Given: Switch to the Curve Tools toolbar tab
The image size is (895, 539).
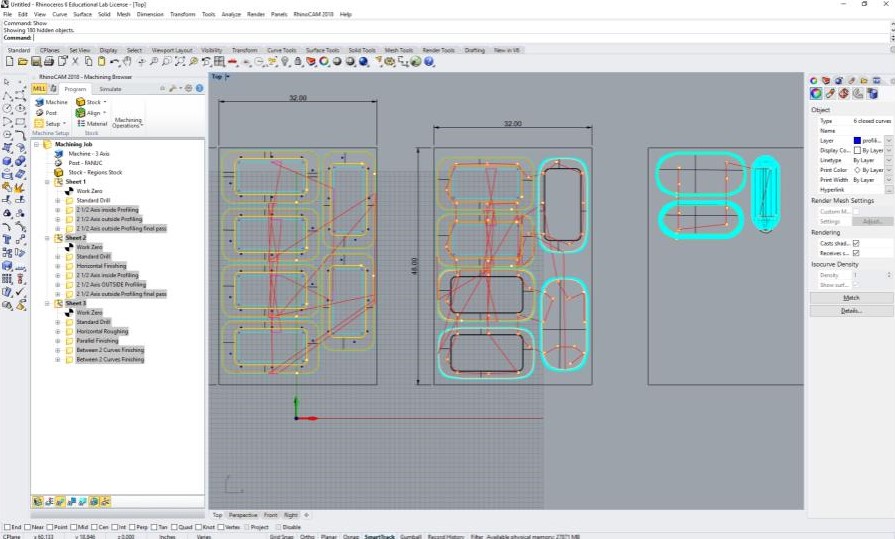Looking at the screenshot, I should coord(281,50).
